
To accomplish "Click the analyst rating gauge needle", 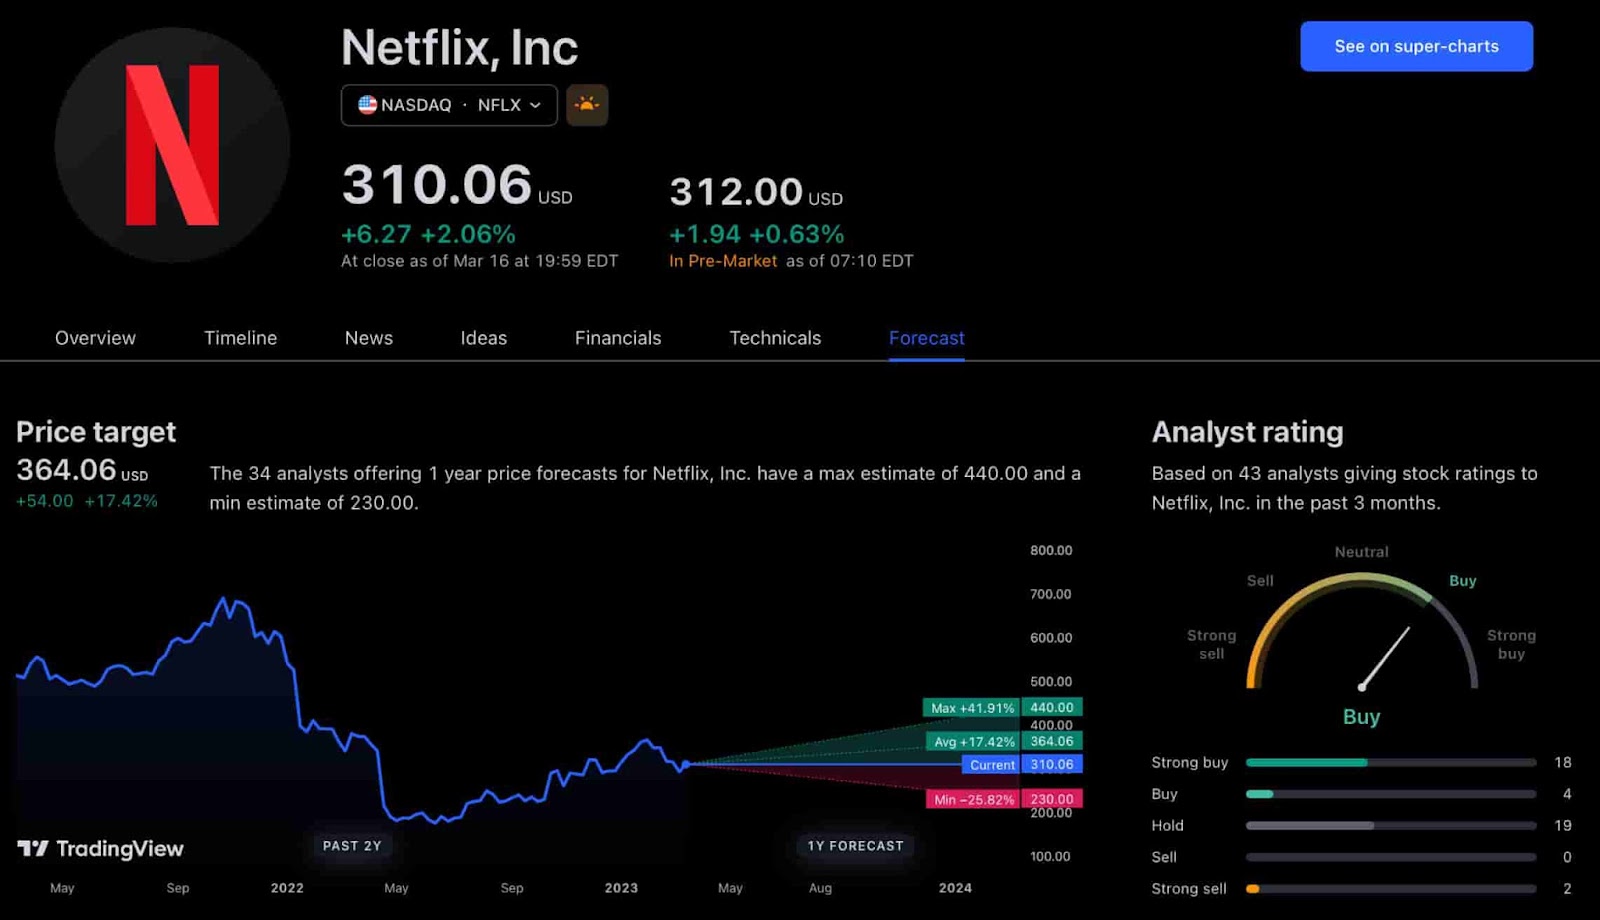I will coord(1385,658).
